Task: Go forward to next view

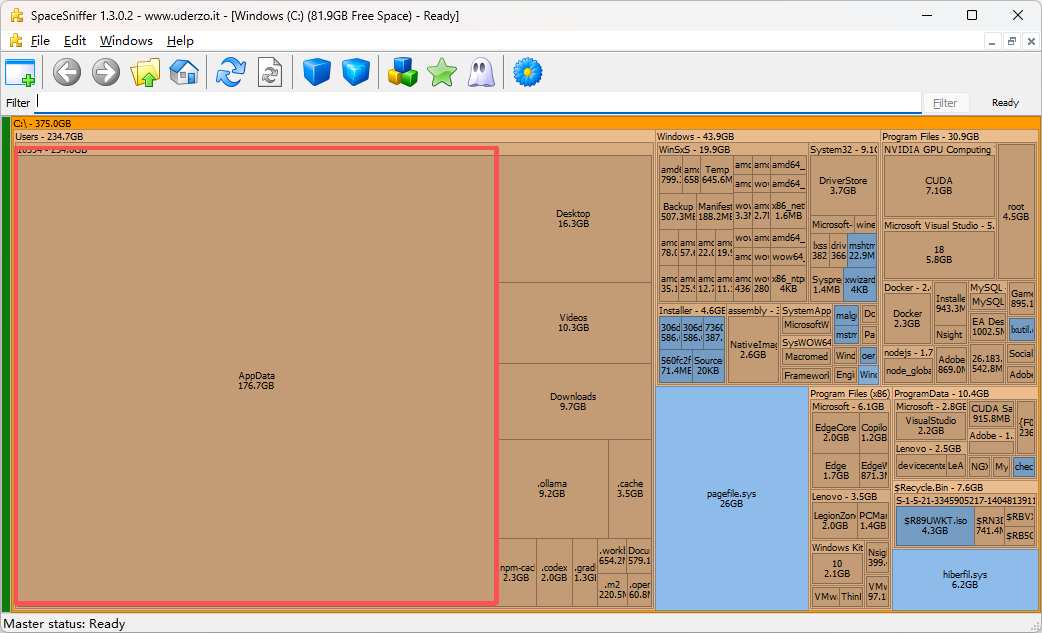Action: coord(106,72)
